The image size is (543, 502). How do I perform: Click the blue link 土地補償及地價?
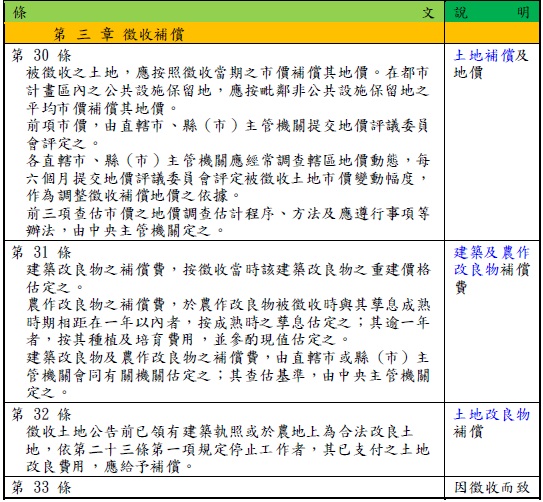(x=491, y=64)
